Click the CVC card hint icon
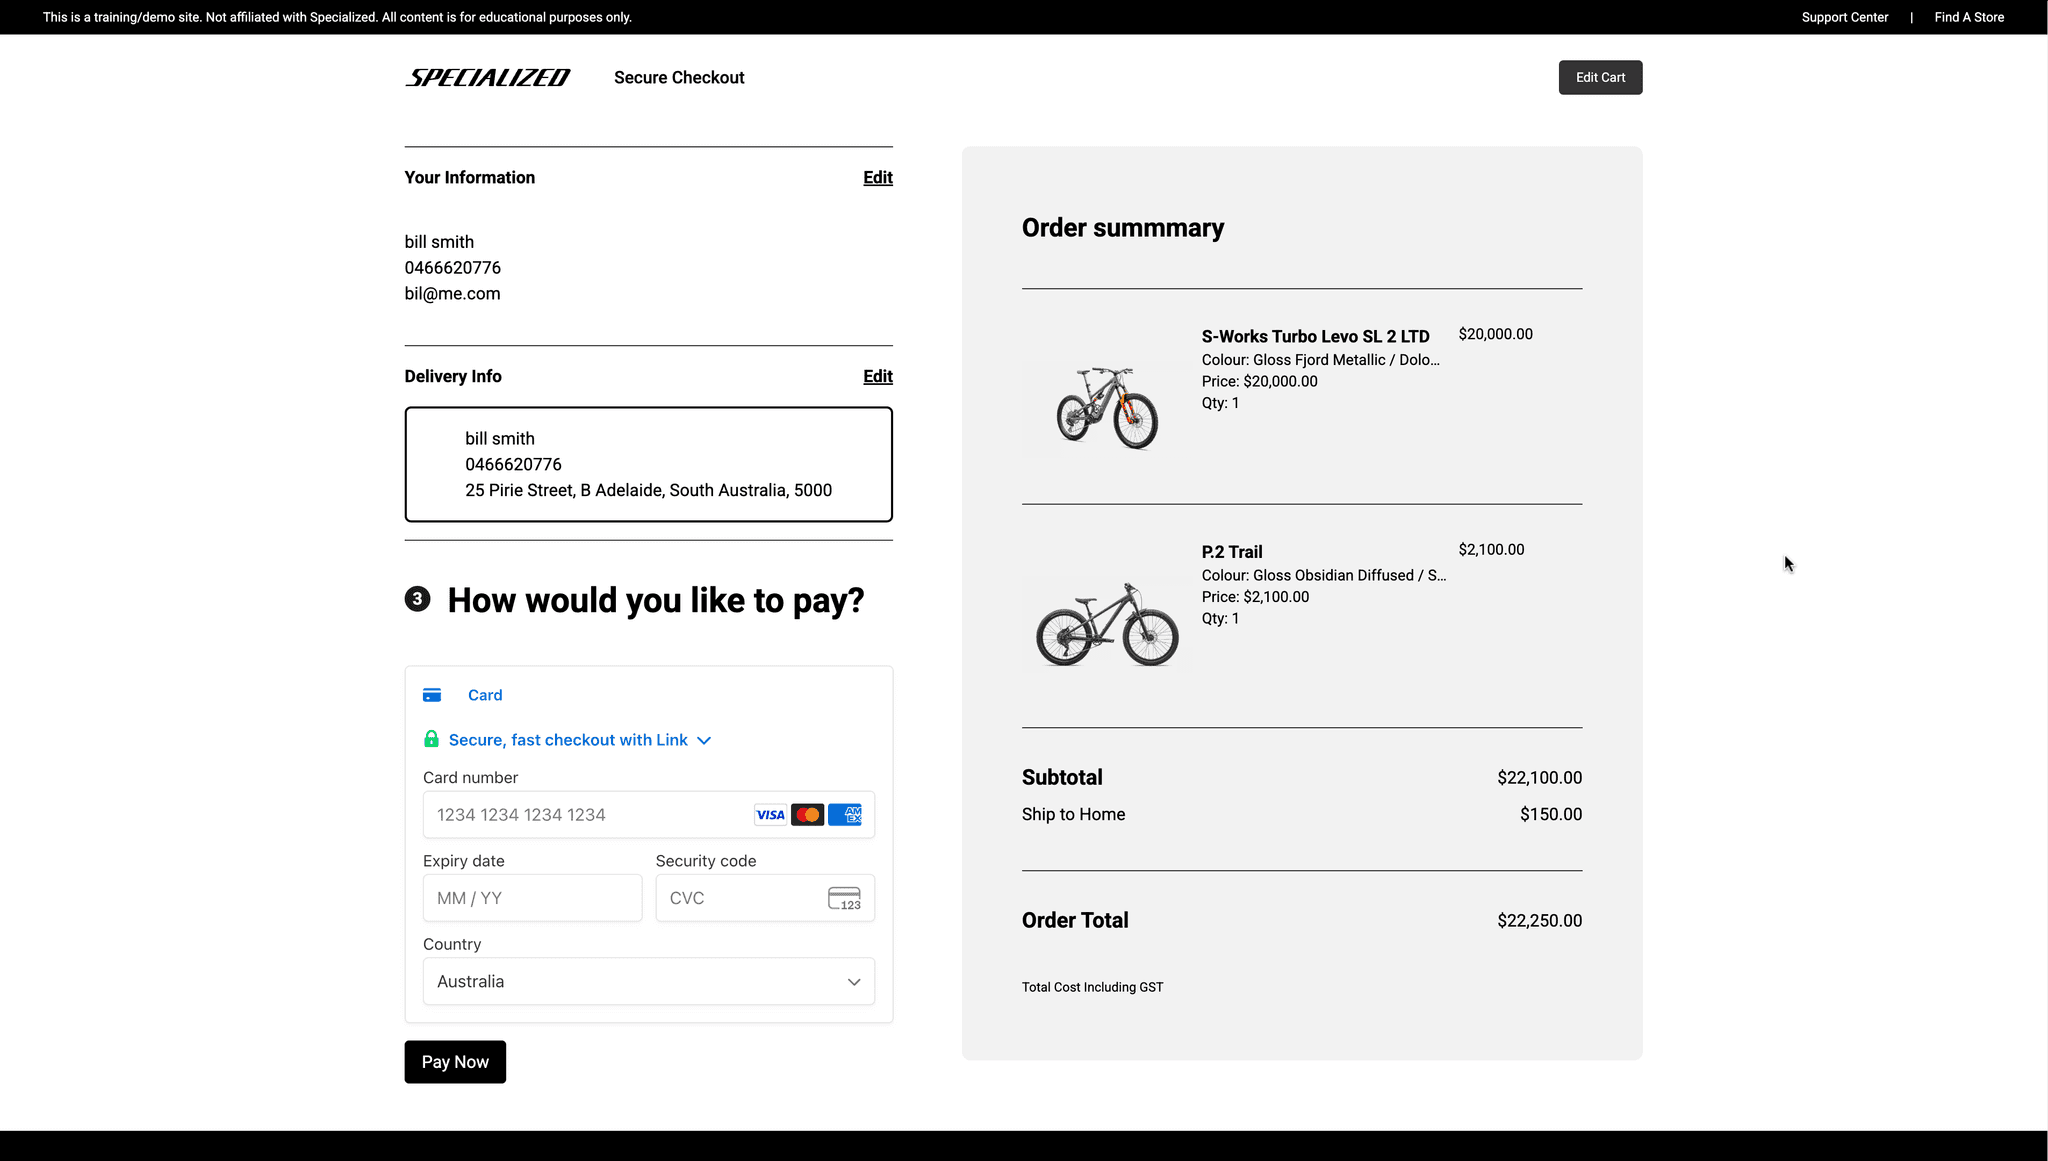The image size is (2048, 1161). [844, 898]
